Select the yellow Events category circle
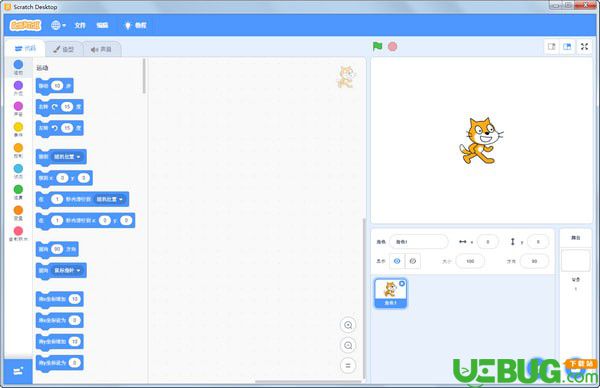 click(18, 127)
